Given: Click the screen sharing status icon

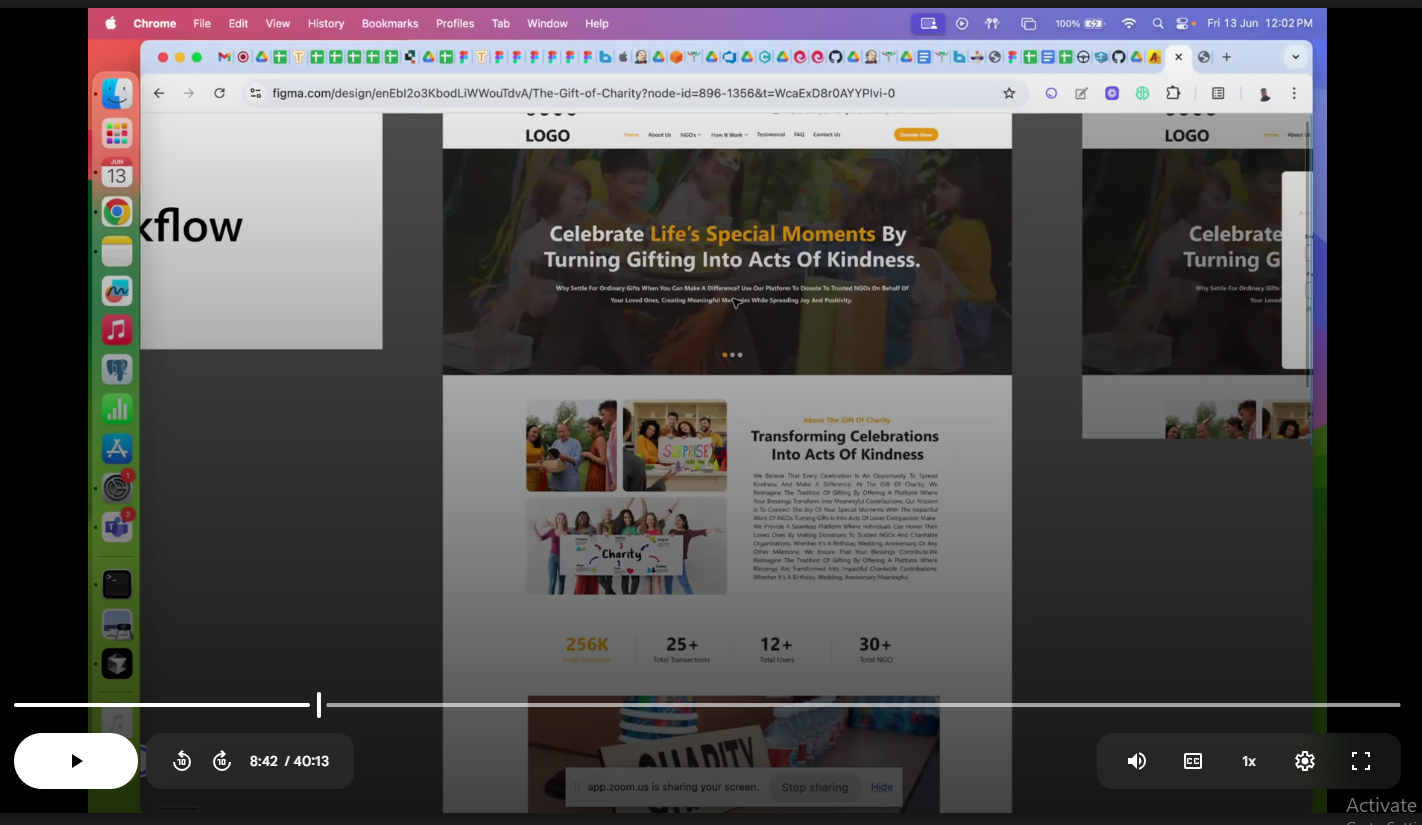Looking at the screenshot, I should (x=928, y=23).
